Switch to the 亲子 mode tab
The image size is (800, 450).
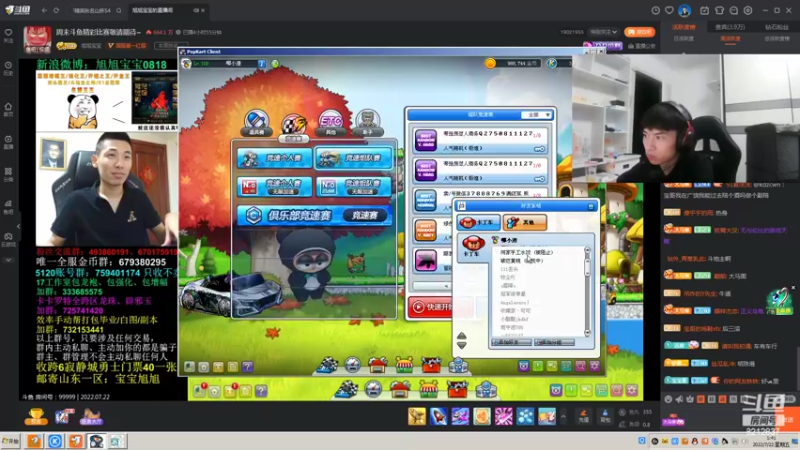(x=367, y=123)
